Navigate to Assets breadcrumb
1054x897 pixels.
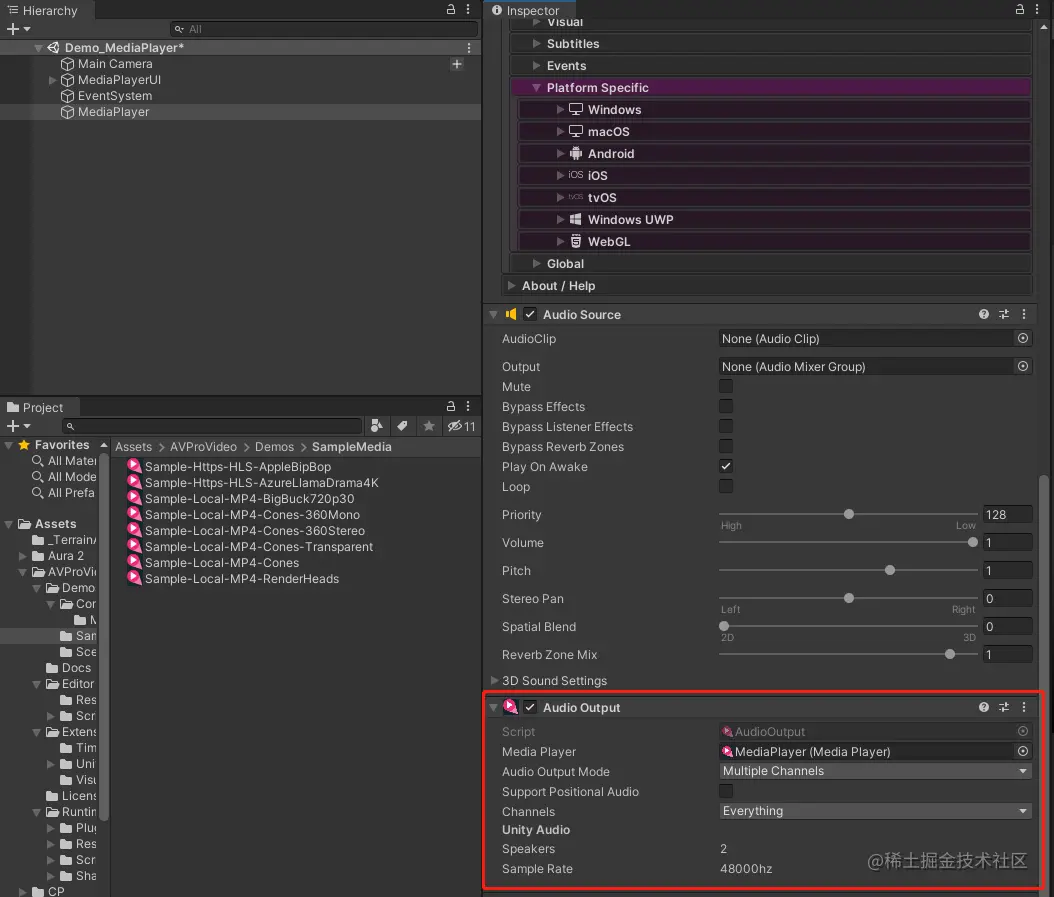pyautogui.click(x=133, y=446)
